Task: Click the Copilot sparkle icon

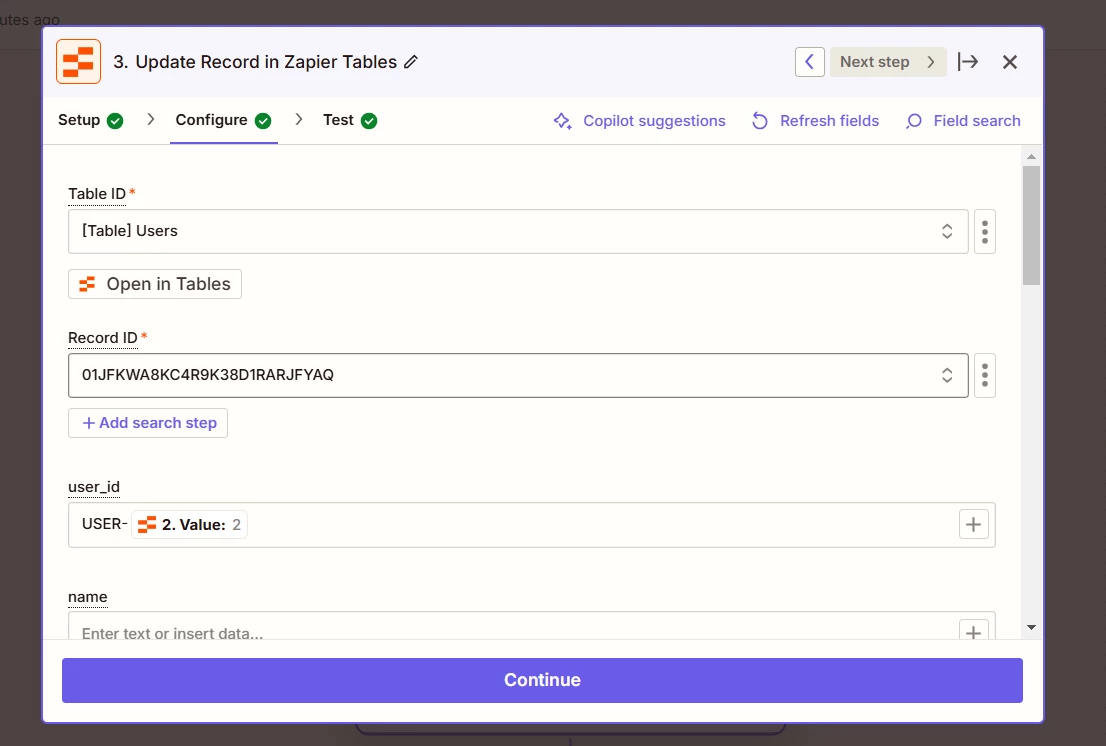Action: point(562,121)
